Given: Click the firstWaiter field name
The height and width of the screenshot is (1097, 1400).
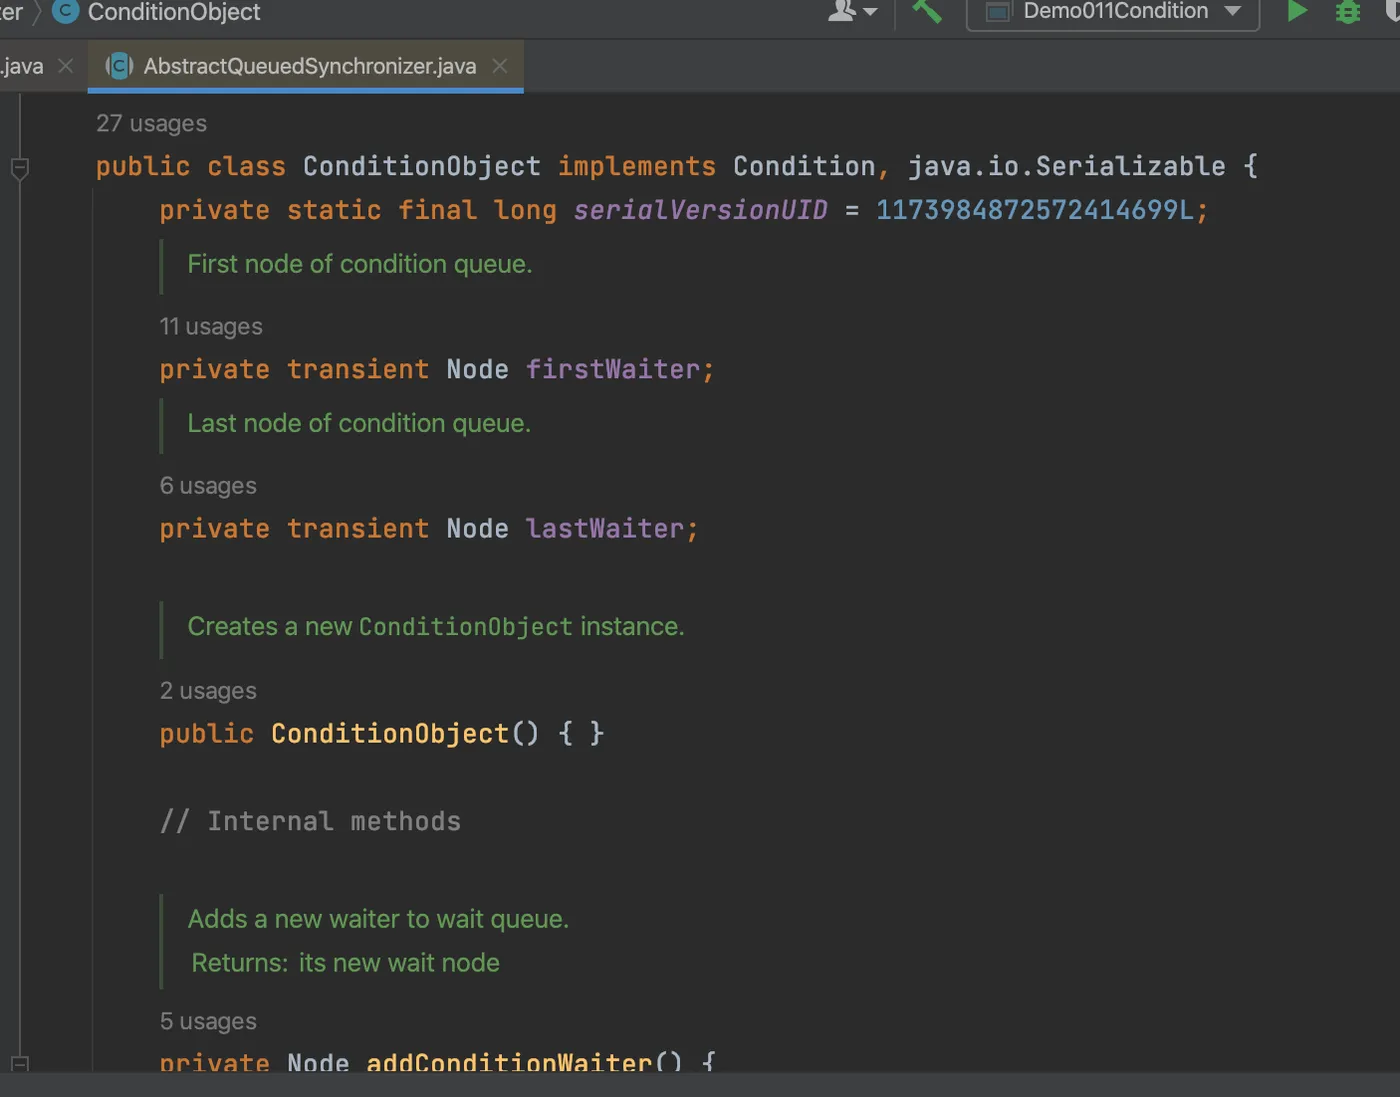Looking at the screenshot, I should coord(612,369).
